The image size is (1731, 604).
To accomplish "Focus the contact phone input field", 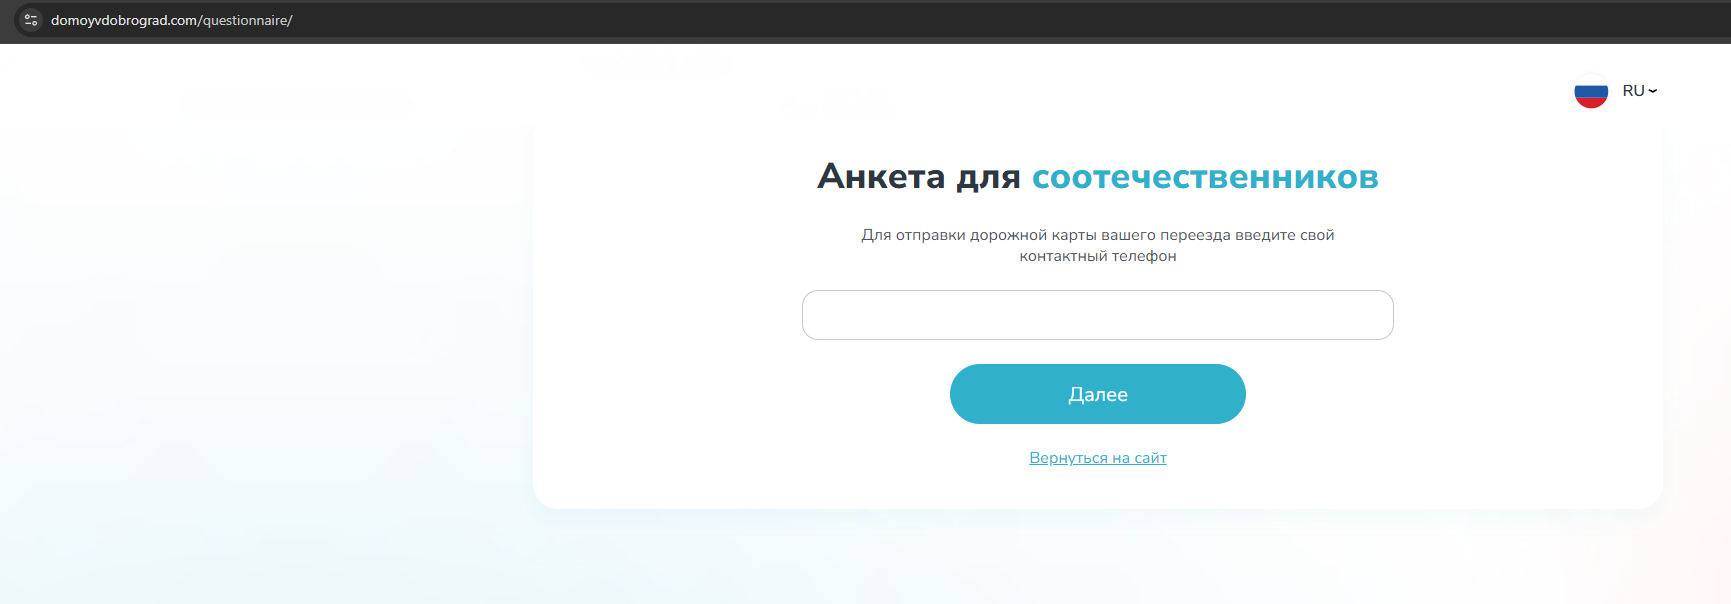I will click(x=1098, y=315).
